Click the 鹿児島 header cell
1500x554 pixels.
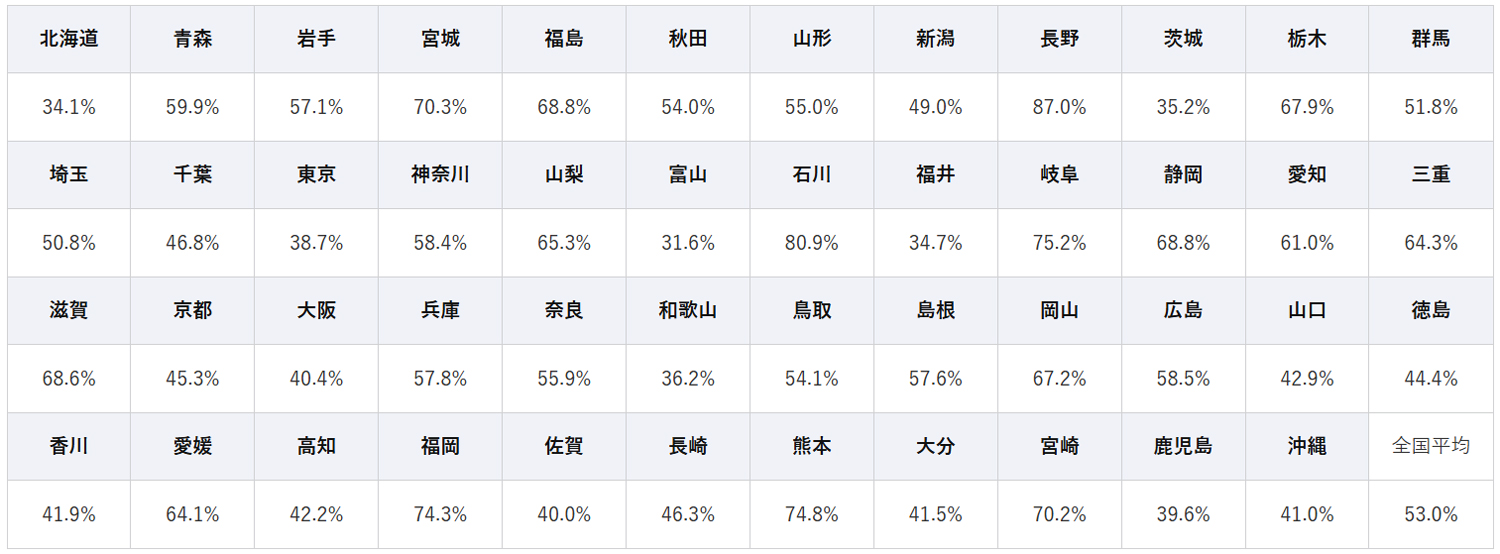click(1183, 446)
